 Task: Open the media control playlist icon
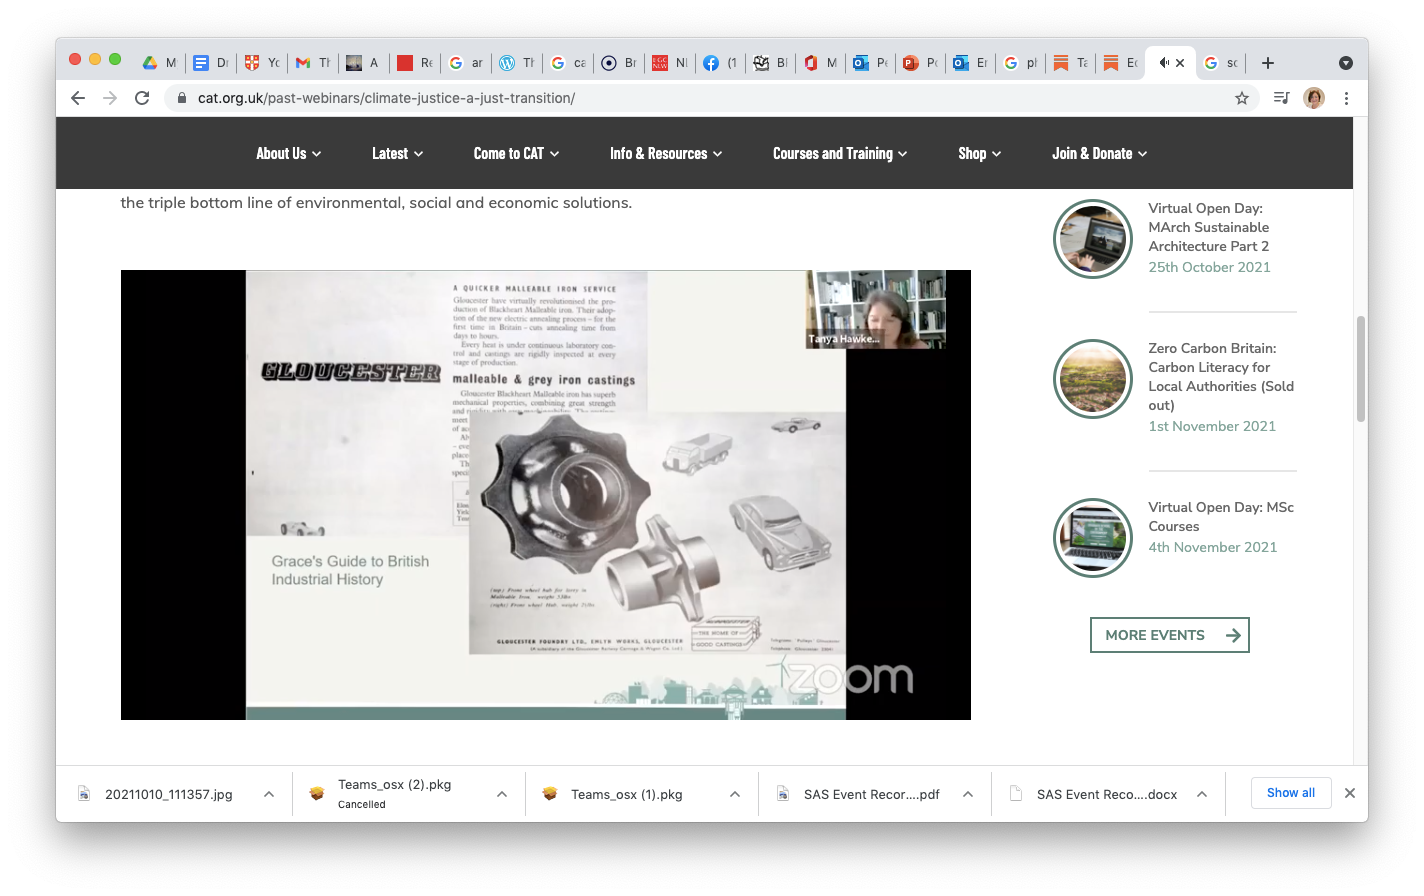[1281, 98]
